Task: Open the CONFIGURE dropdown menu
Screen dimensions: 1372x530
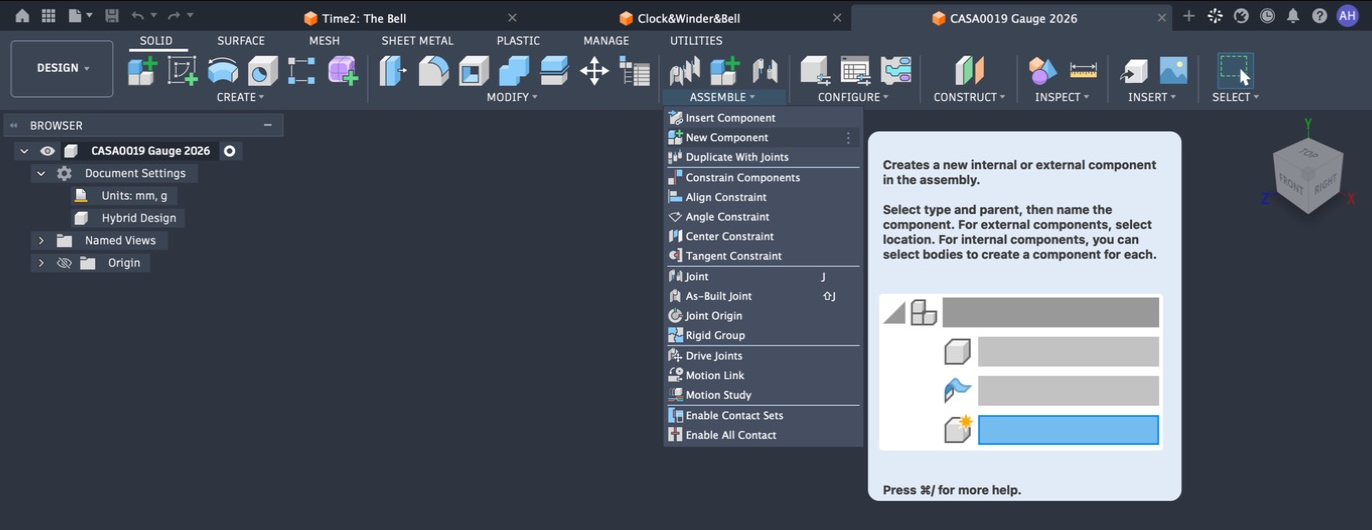Action: [x=853, y=97]
